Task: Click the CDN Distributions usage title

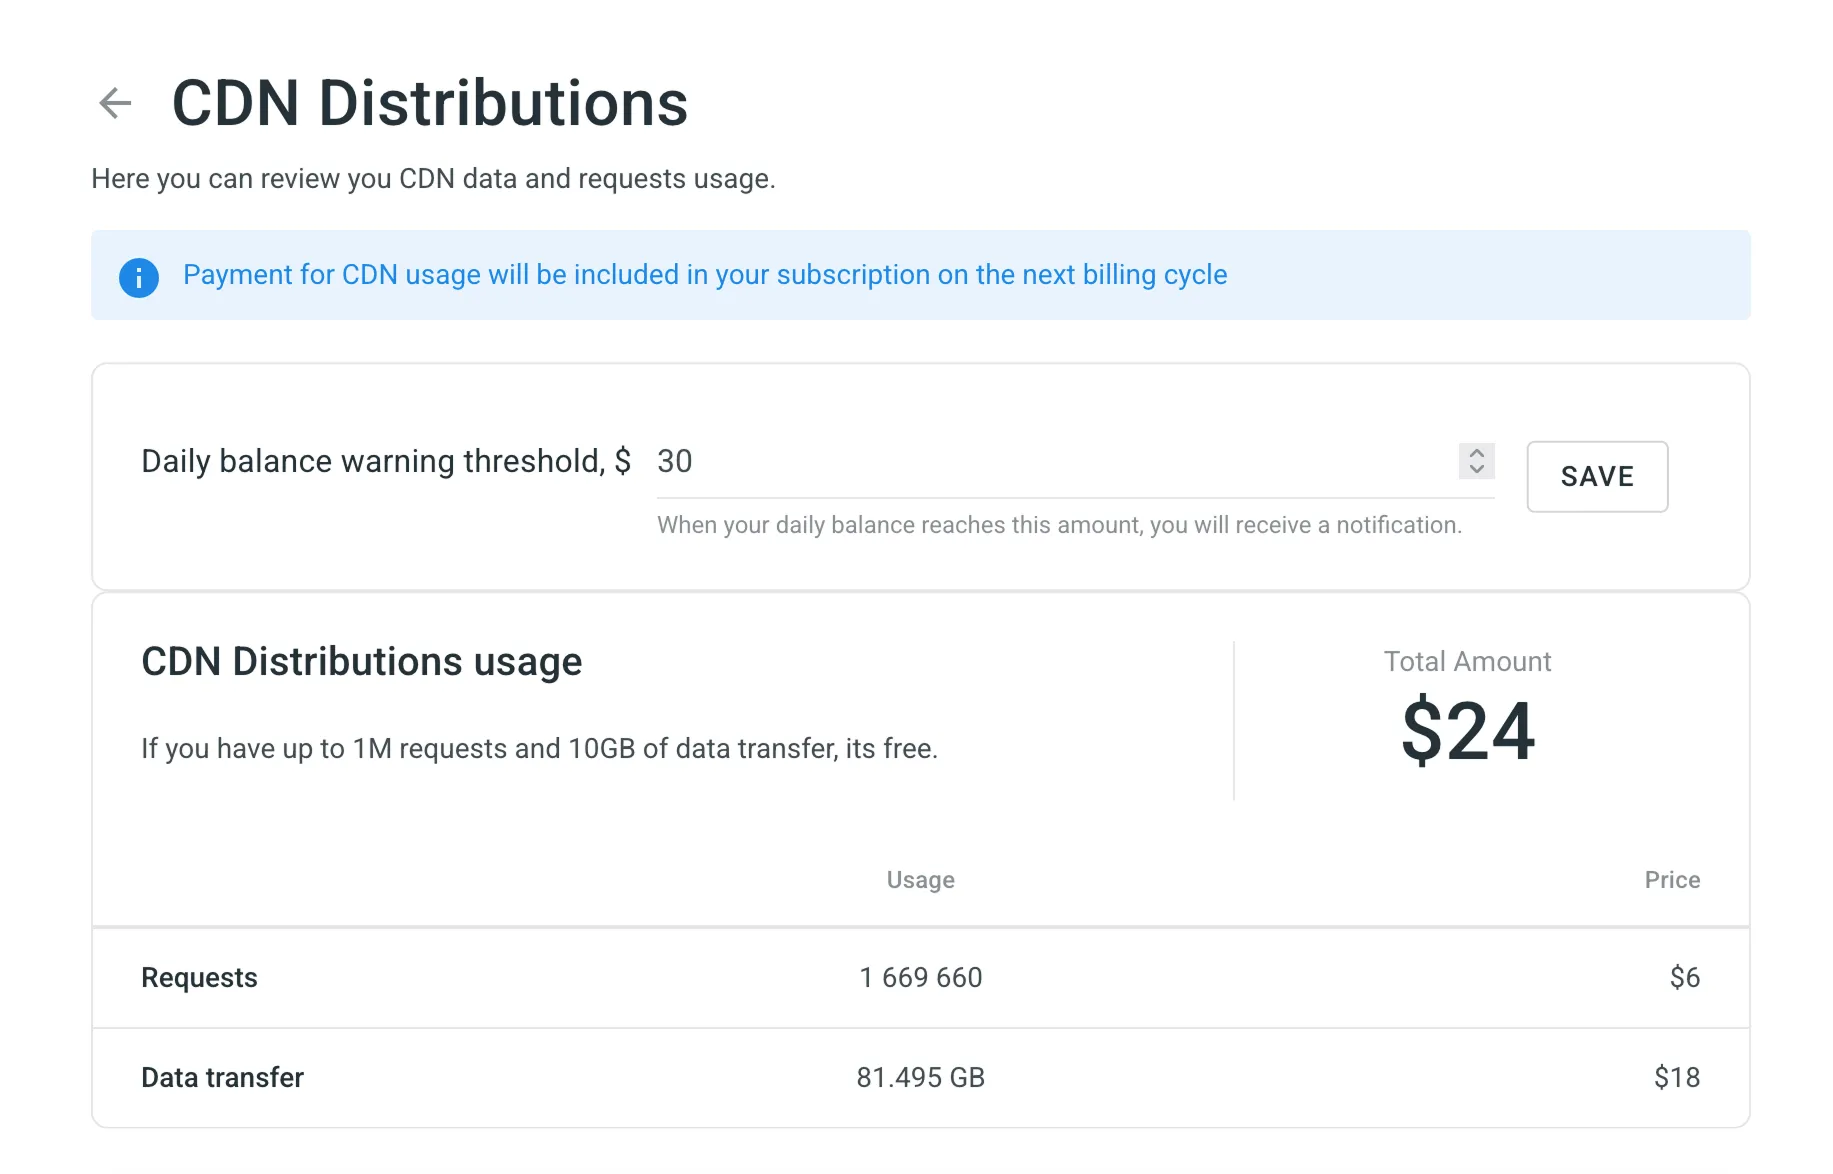Action: [x=361, y=661]
